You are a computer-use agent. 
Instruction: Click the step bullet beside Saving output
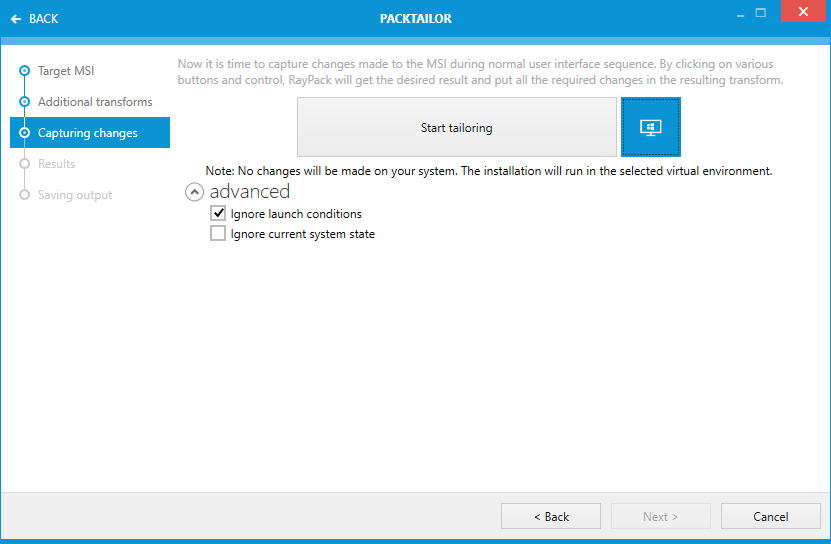pyautogui.click(x=24, y=195)
